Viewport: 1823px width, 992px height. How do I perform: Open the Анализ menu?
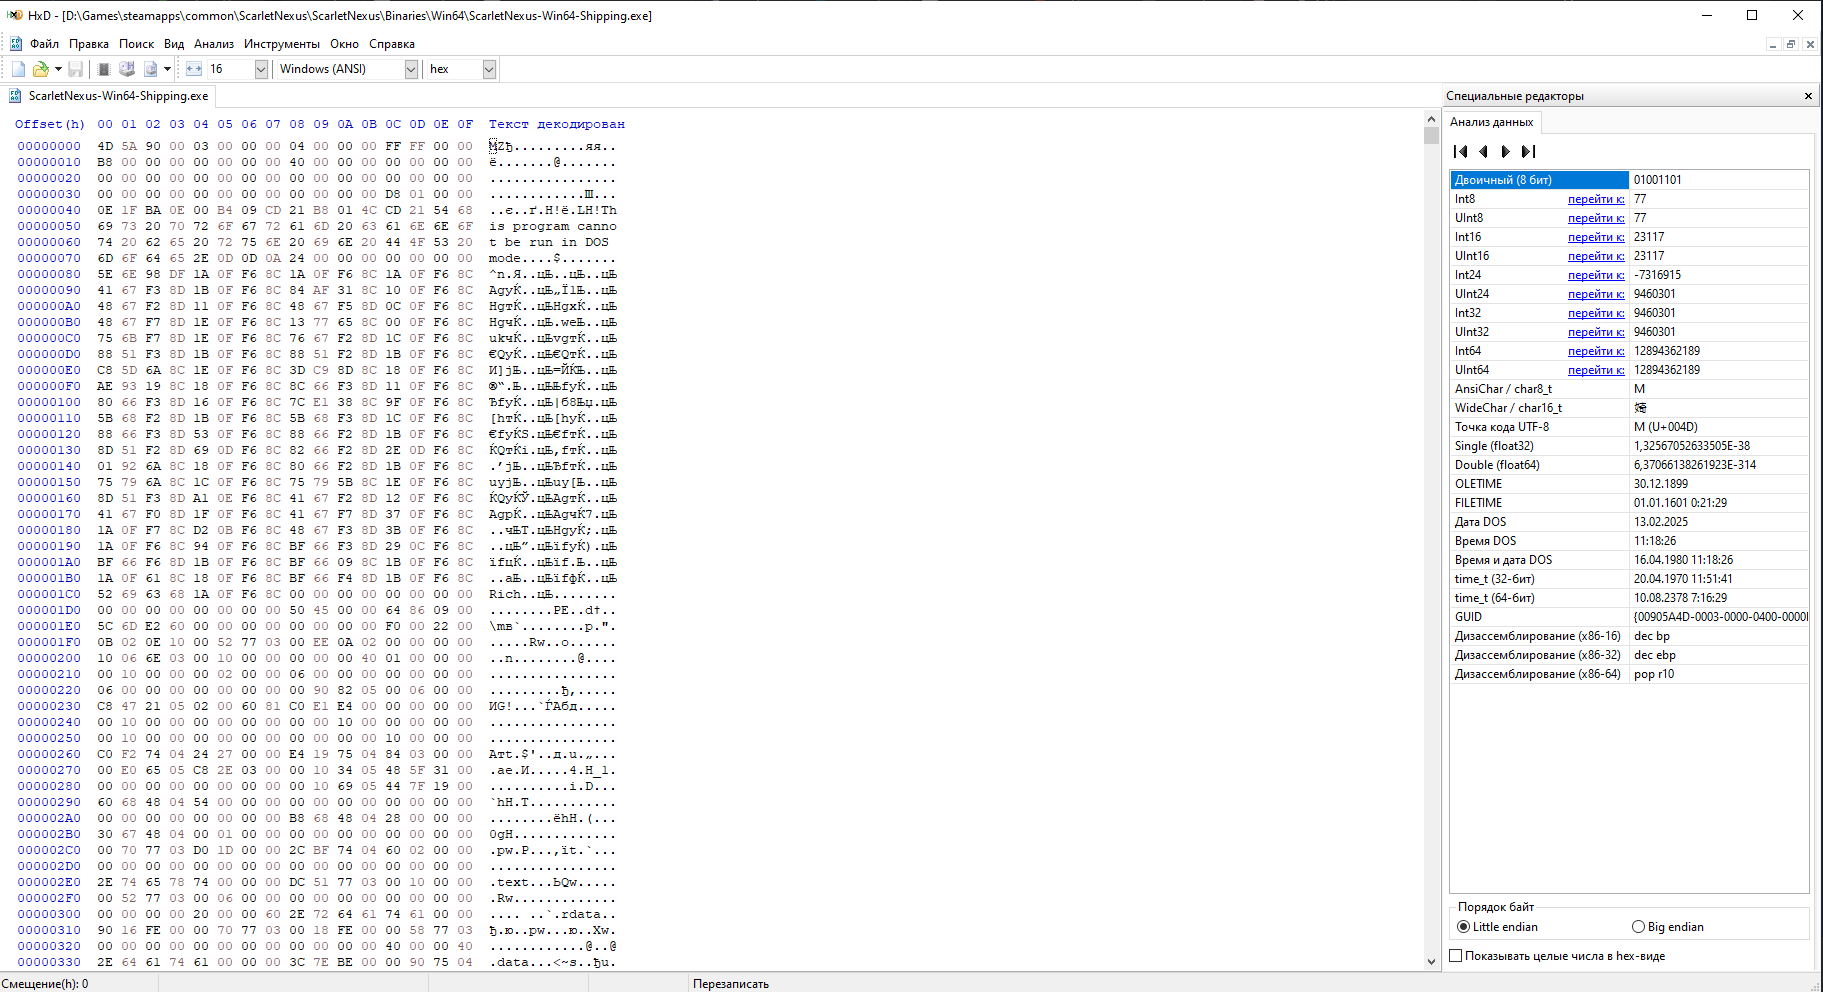point(214,44)
